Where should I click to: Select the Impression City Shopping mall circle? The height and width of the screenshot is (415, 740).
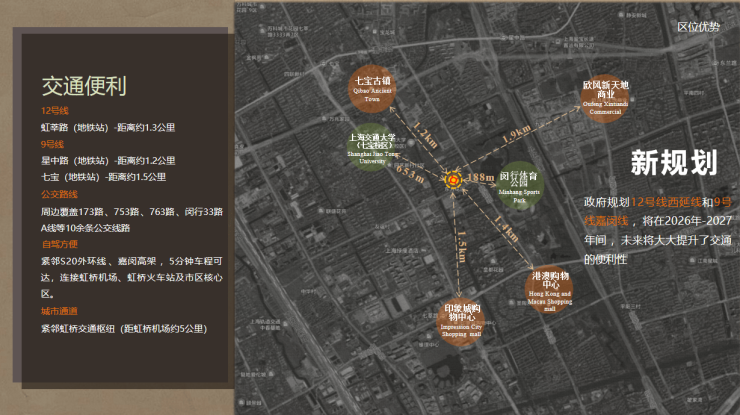pyautogui.click(x=461, y=321)
